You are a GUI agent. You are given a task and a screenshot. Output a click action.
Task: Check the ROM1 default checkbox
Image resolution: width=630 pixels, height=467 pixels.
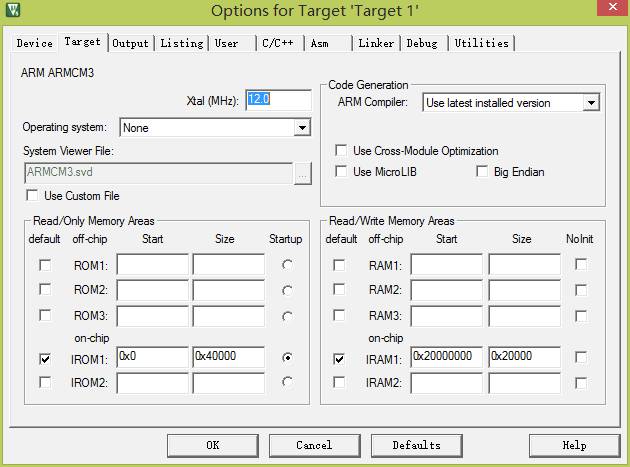45,265
